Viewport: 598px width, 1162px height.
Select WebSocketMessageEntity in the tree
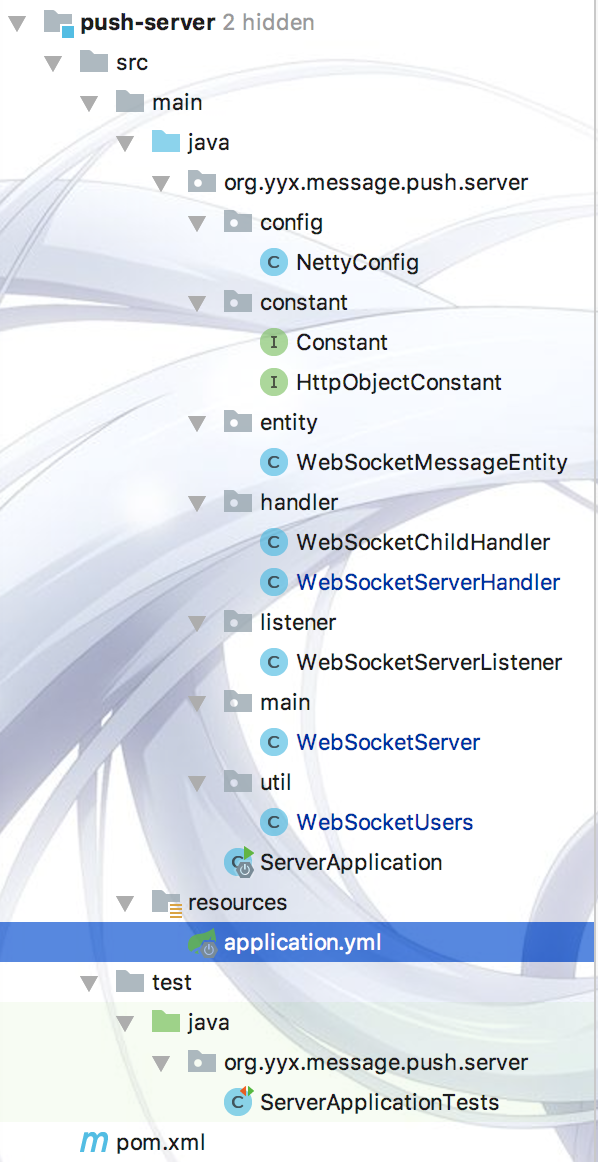[x=432, y=462]
